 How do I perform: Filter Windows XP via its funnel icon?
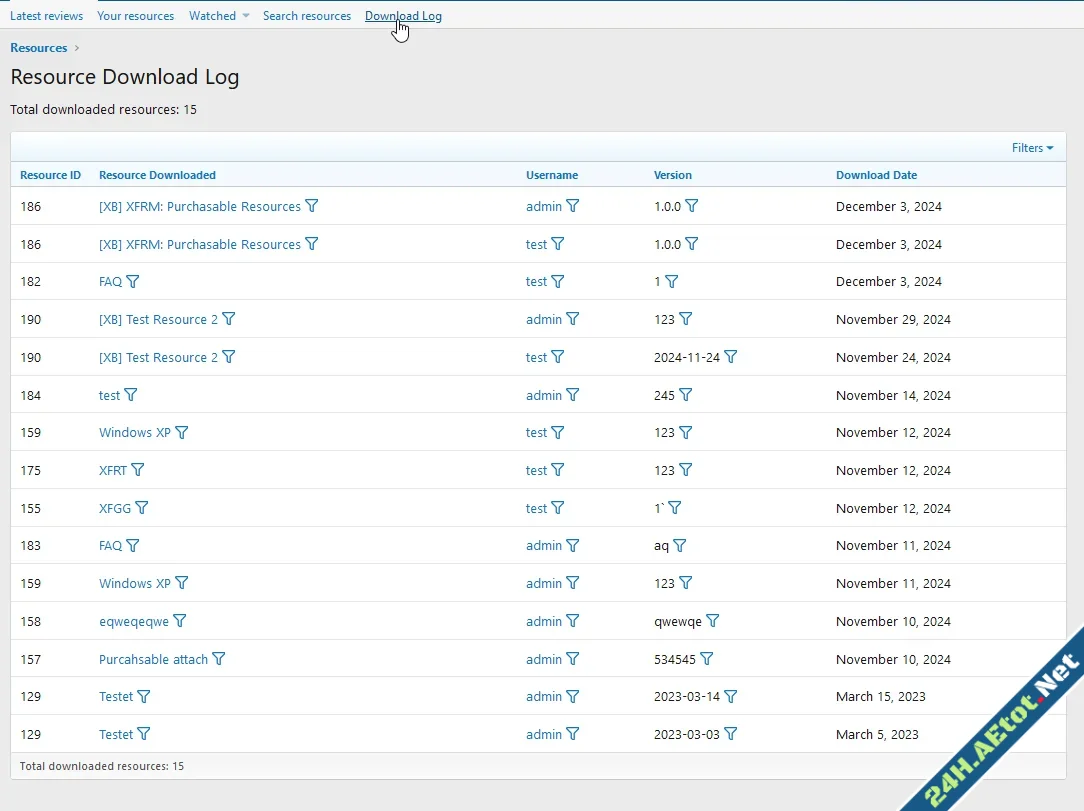[182, 432]
